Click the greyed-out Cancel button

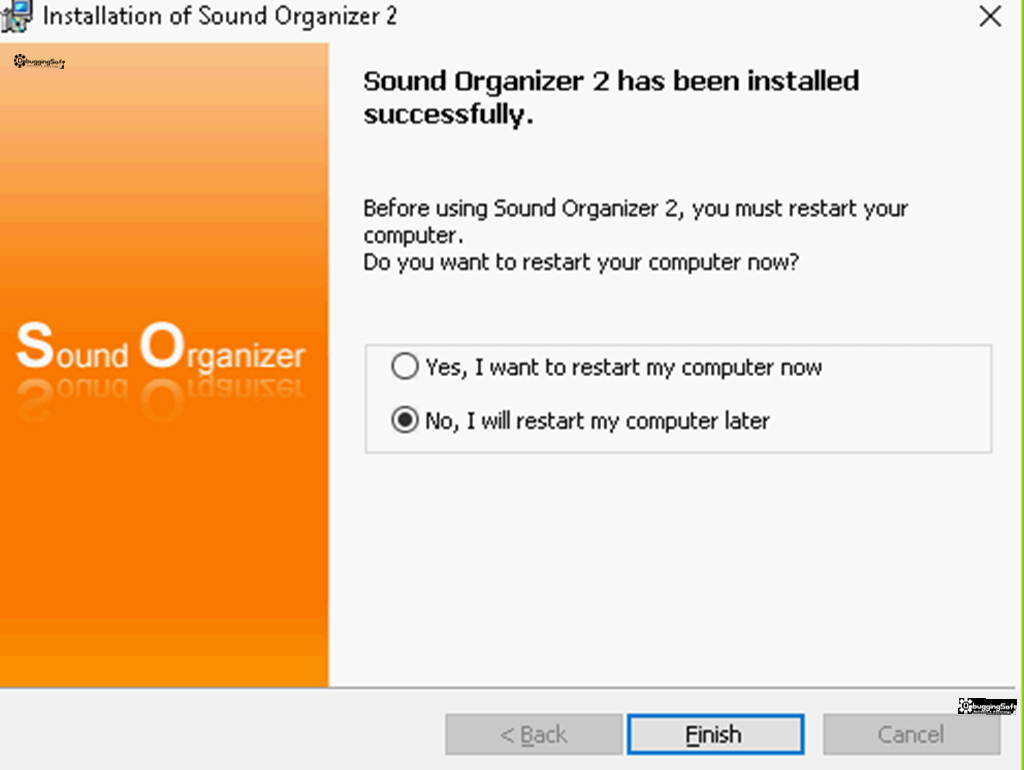(x=912, y=735)
